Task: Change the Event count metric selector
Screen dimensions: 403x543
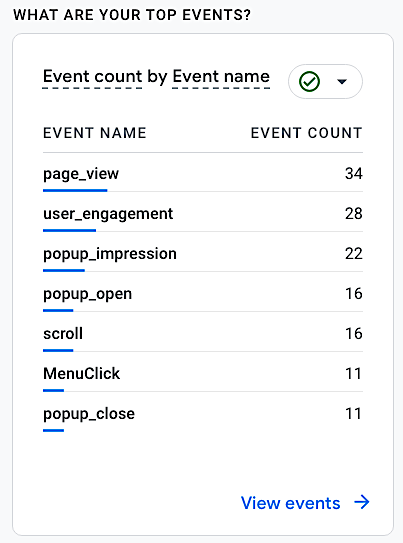Action: [x=92, y=77]
